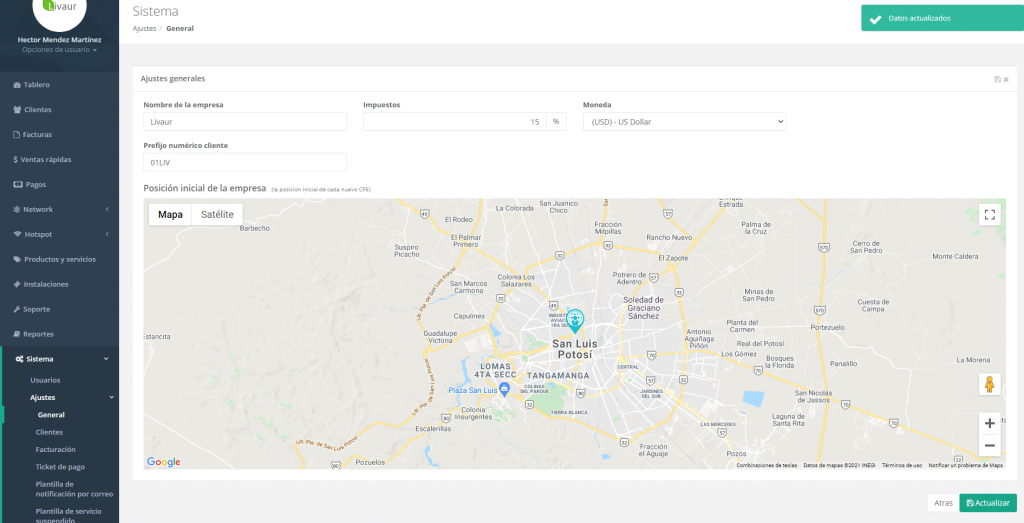Image resolution: width=1024 pixels, height=523 pixels.
Task: Close the Ajustes generales panel
Action: pos(1006,79)
